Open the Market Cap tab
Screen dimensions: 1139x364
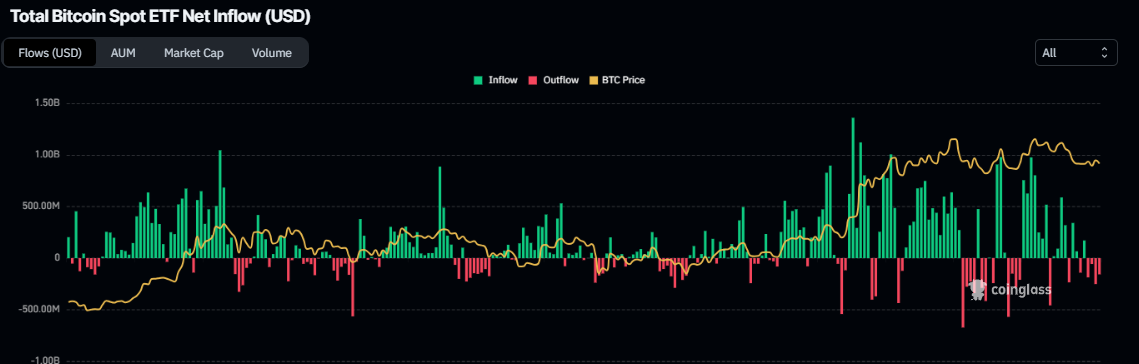tap(193, 53)
